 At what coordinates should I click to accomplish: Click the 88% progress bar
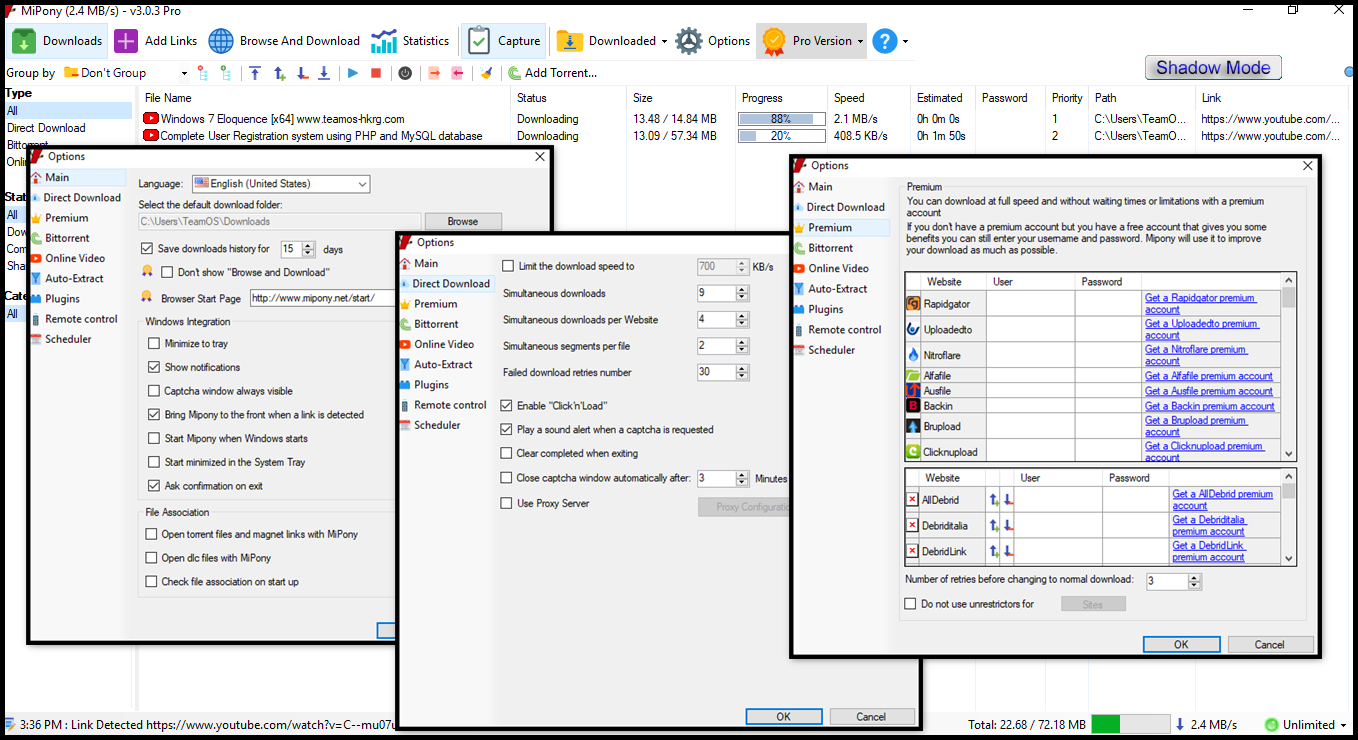point(781,119)
